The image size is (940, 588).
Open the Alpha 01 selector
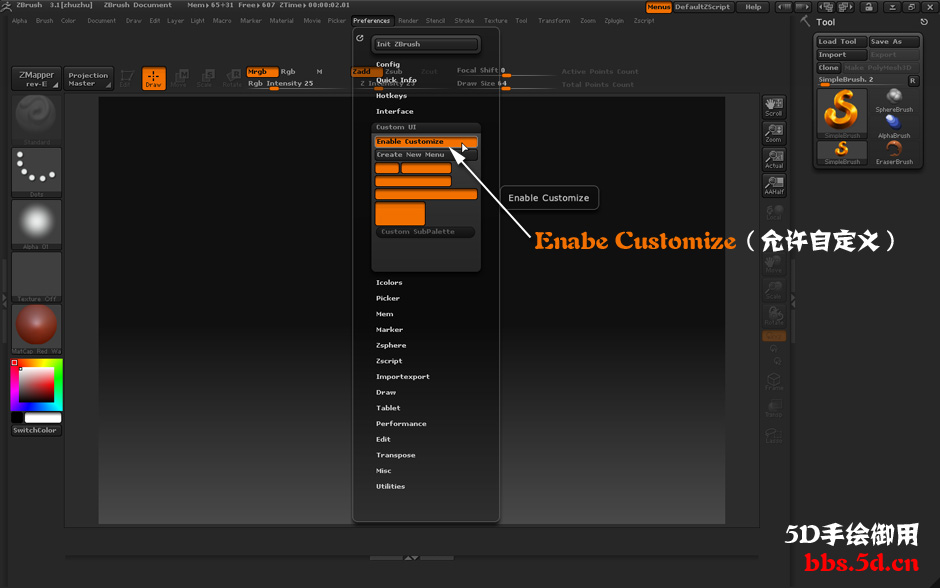point(36,225)
